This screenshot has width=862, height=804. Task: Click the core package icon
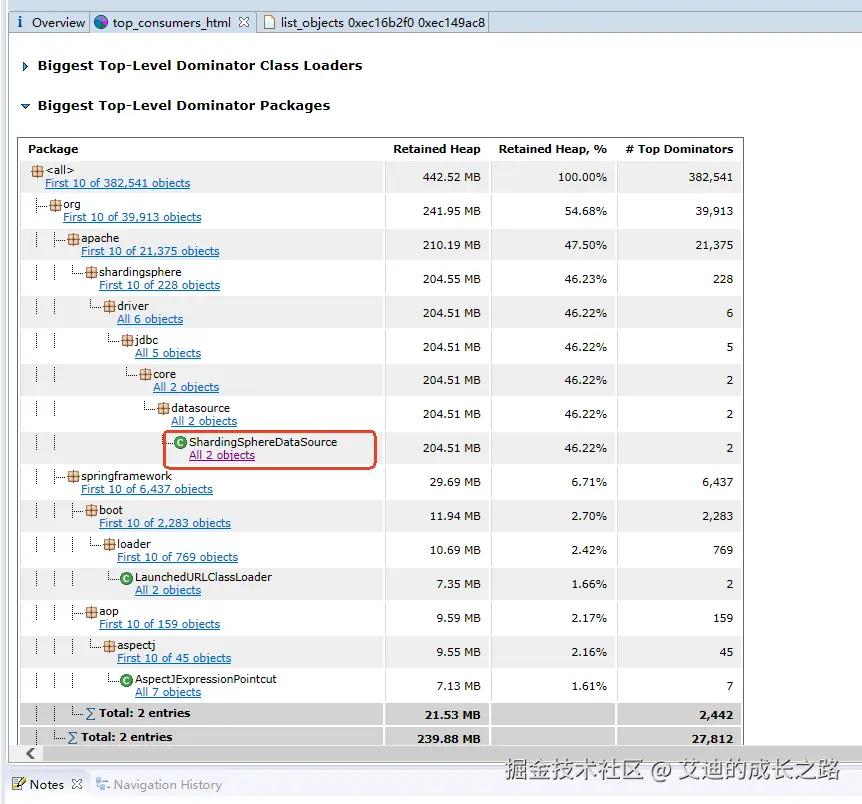146,375
